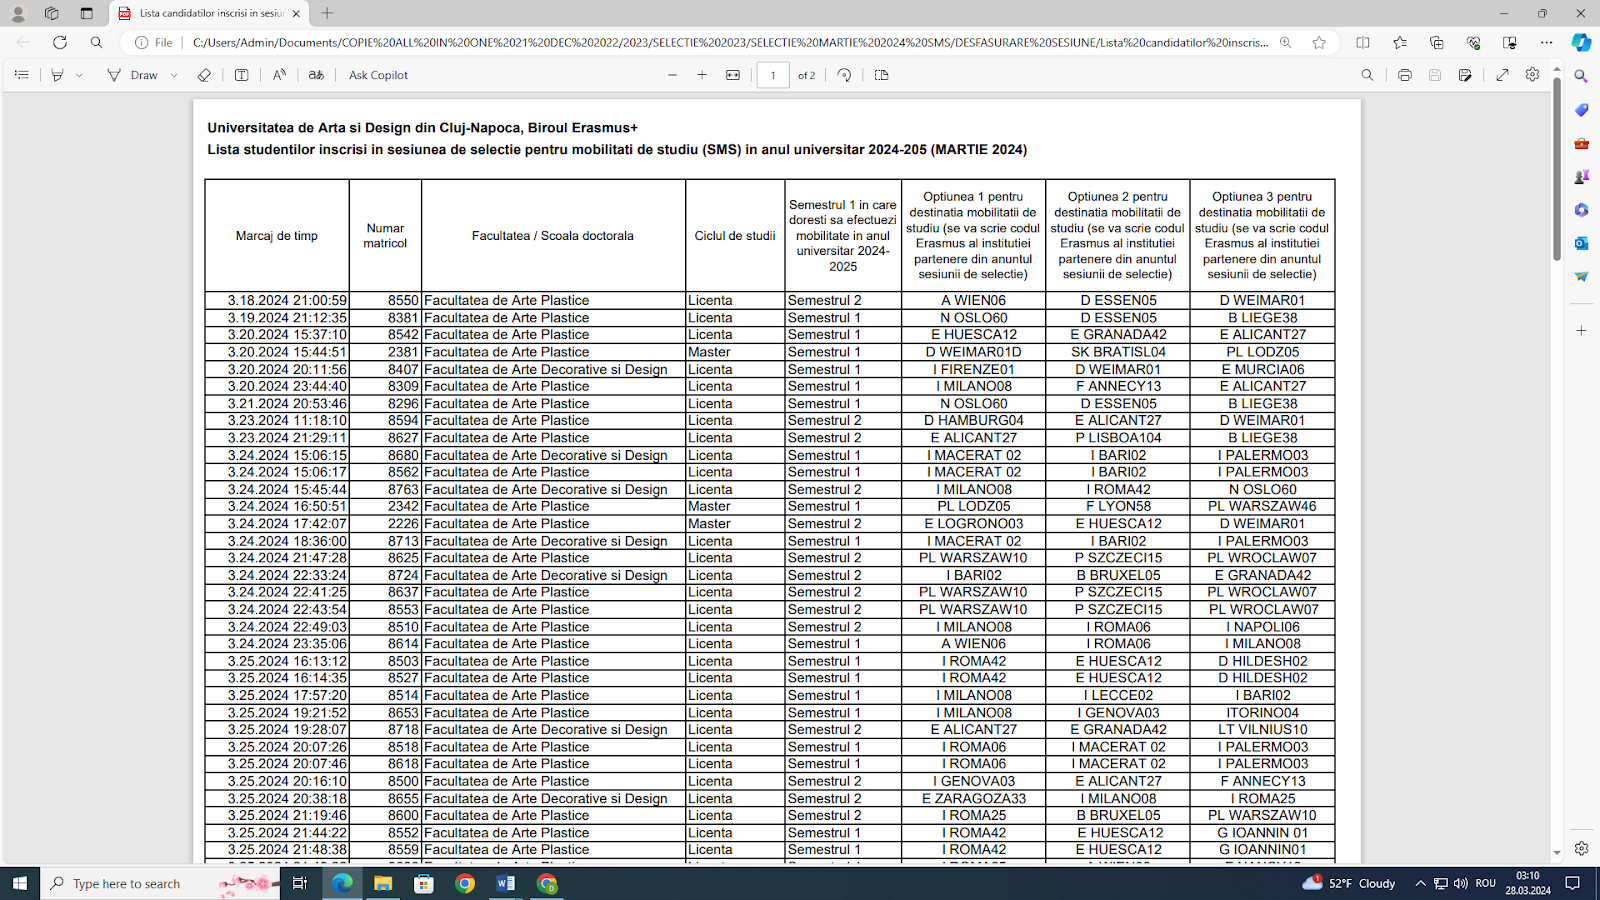This screenshot has width=1600, height=900.
Task: Rotate the PDF page
Action: point(844,75)
